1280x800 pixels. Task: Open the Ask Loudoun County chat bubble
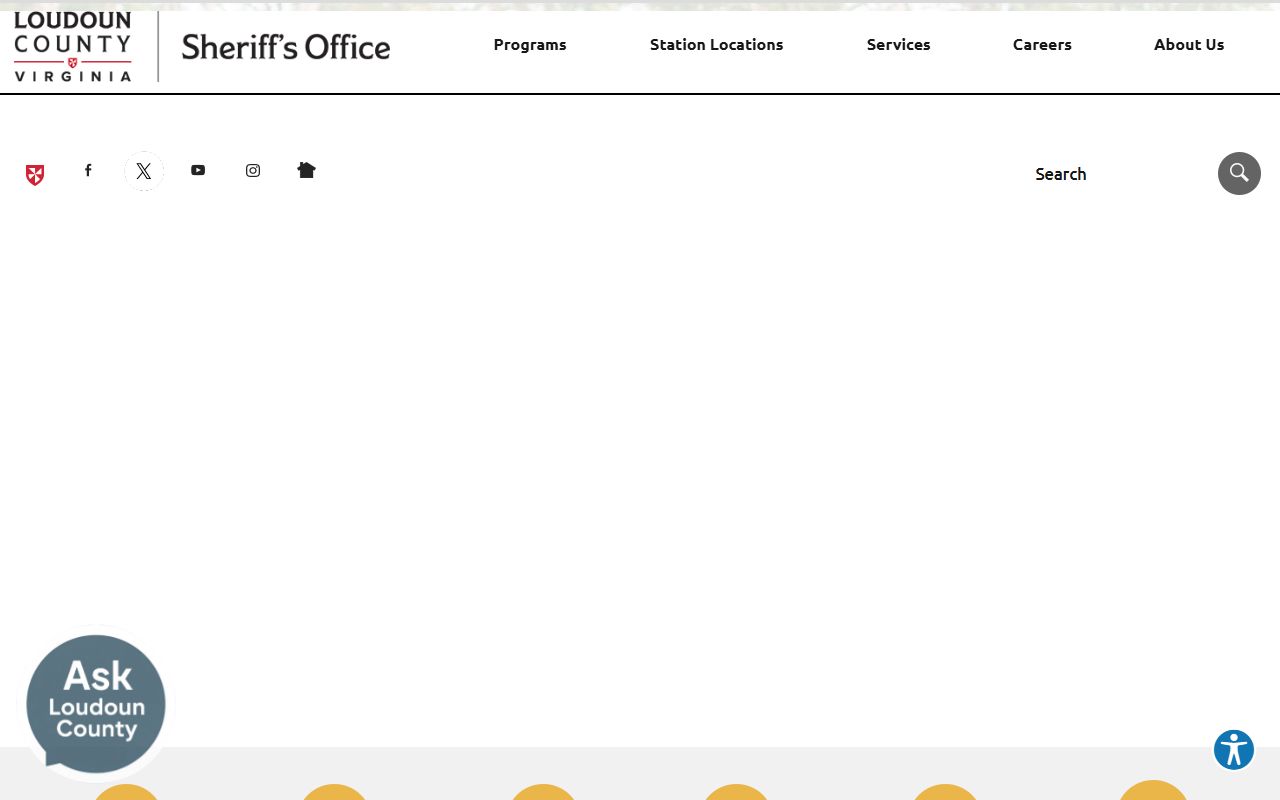96,704
